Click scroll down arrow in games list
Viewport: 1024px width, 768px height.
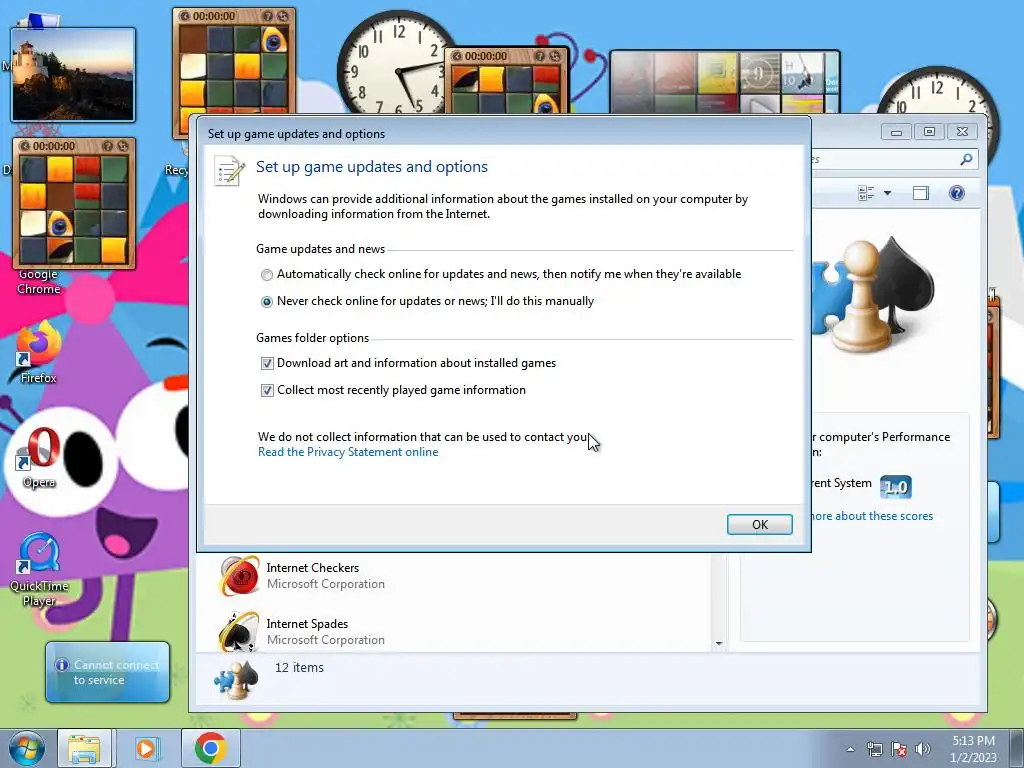719,644
